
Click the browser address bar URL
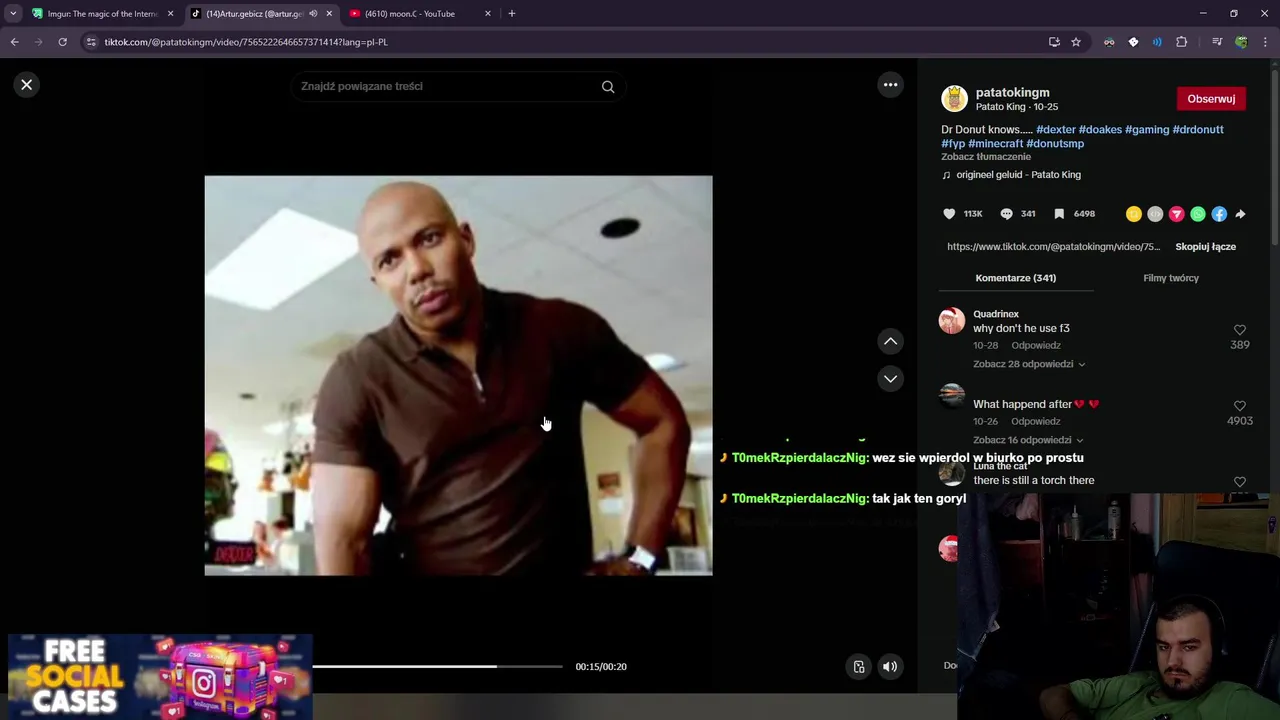pos(246,42)
